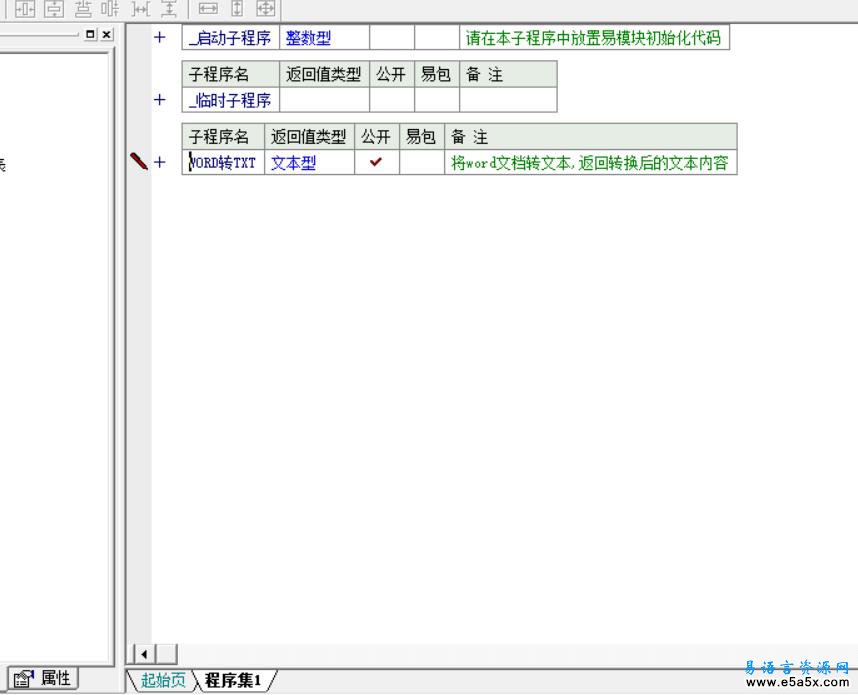Click the center vertically in window icon
The image size is (858, 695).
point(54,9)
